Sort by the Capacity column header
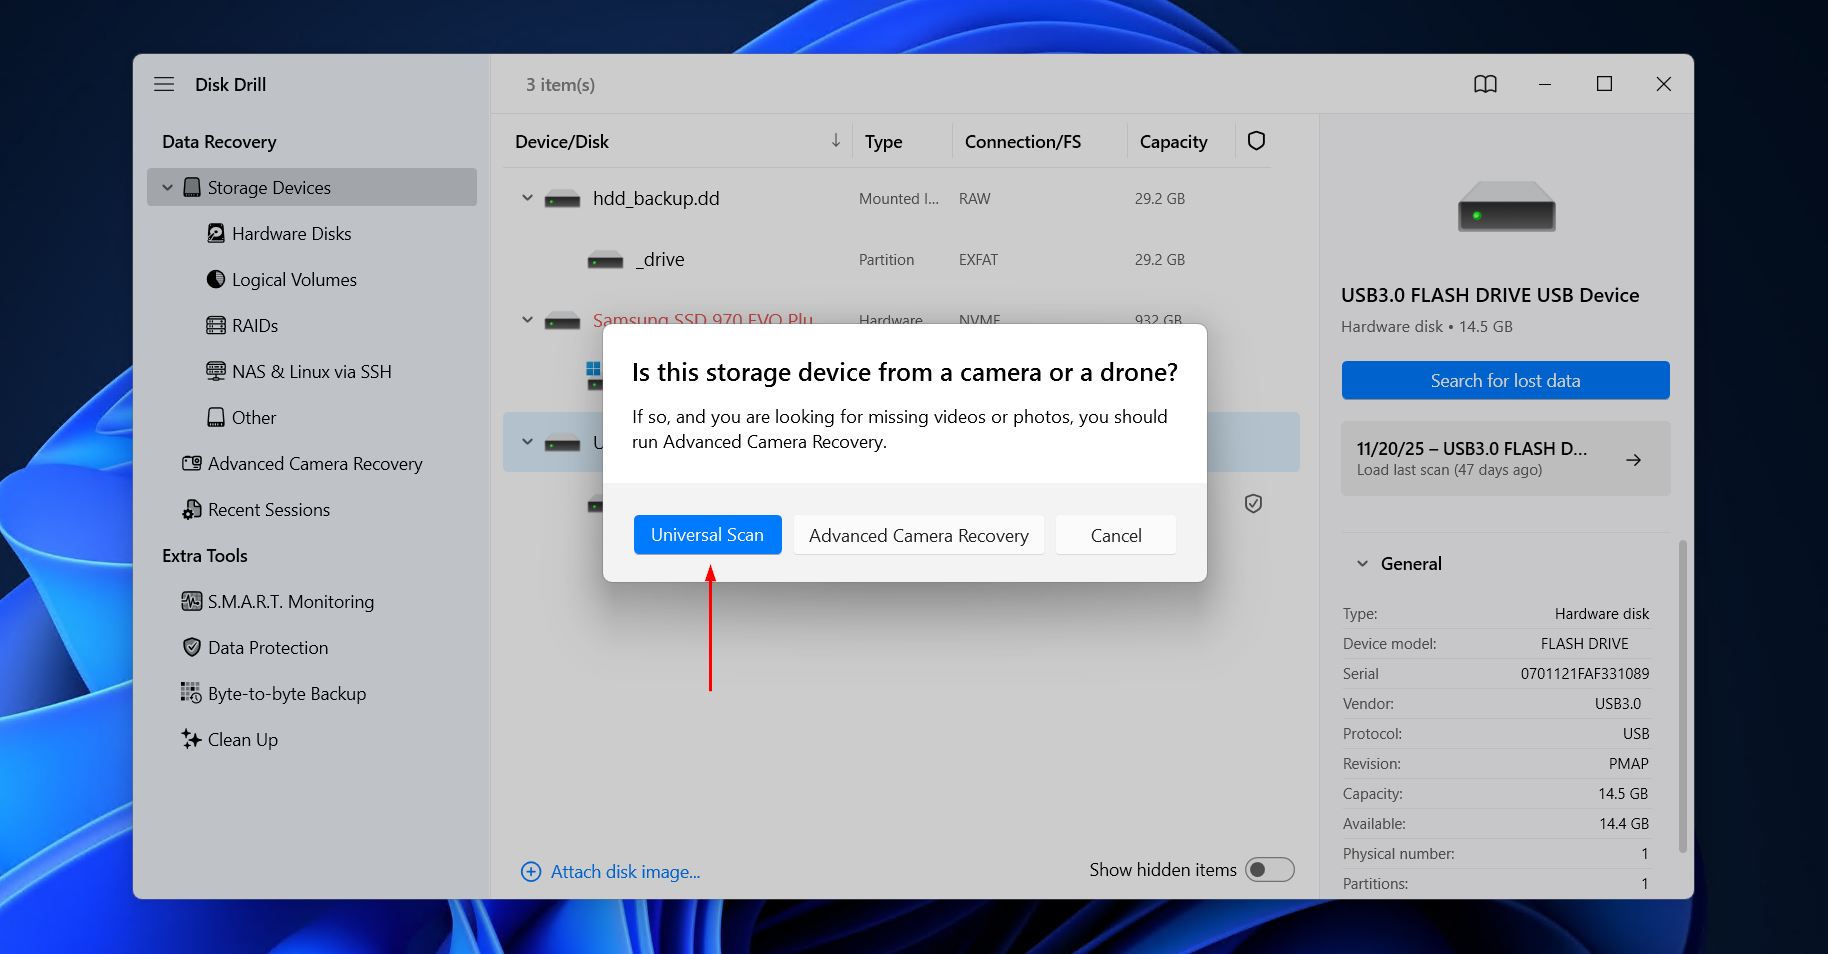Viewport: 1828px width, 954px height. (x=1174, y=141)
